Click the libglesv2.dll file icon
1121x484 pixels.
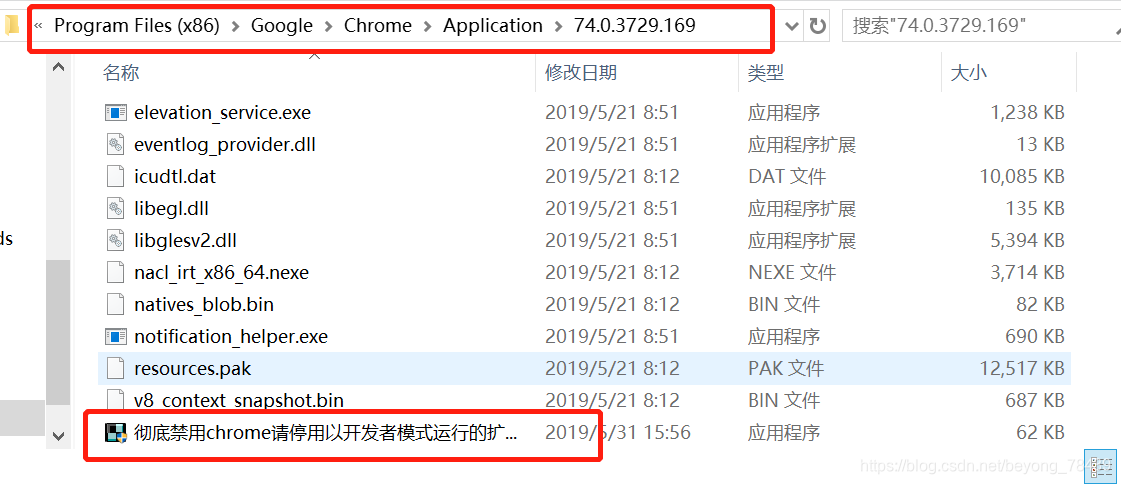(115, 240)
